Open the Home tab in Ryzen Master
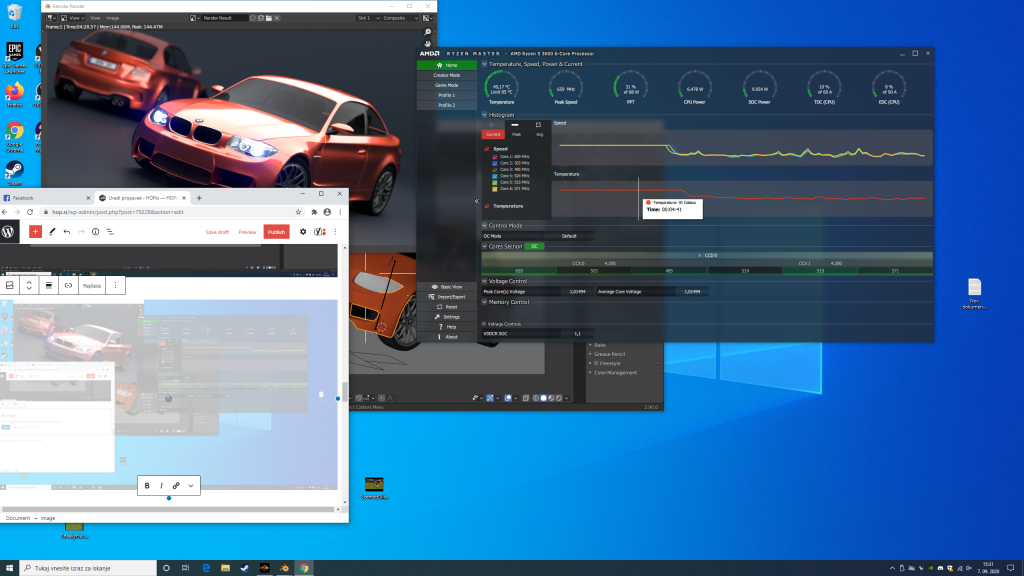Viewport: 1024px width, 576px height. [x=447, y=65]
